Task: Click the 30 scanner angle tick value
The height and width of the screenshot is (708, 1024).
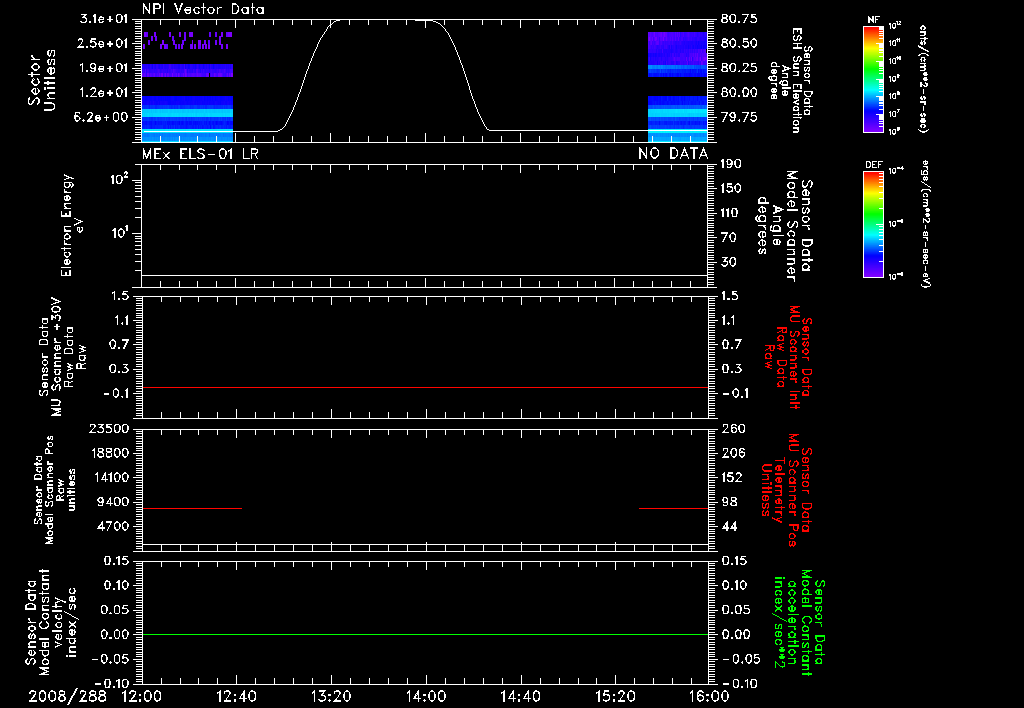Action: [729, 263]
